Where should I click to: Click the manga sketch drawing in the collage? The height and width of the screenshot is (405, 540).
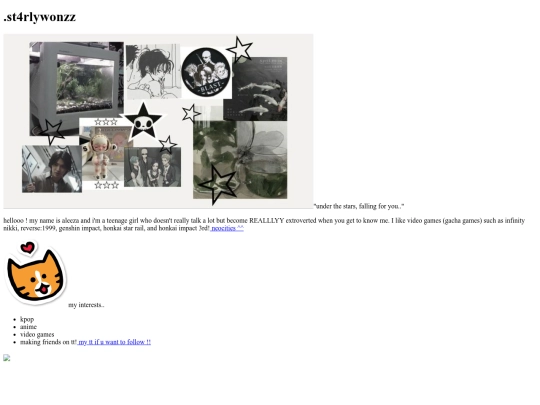click(153, 71)
